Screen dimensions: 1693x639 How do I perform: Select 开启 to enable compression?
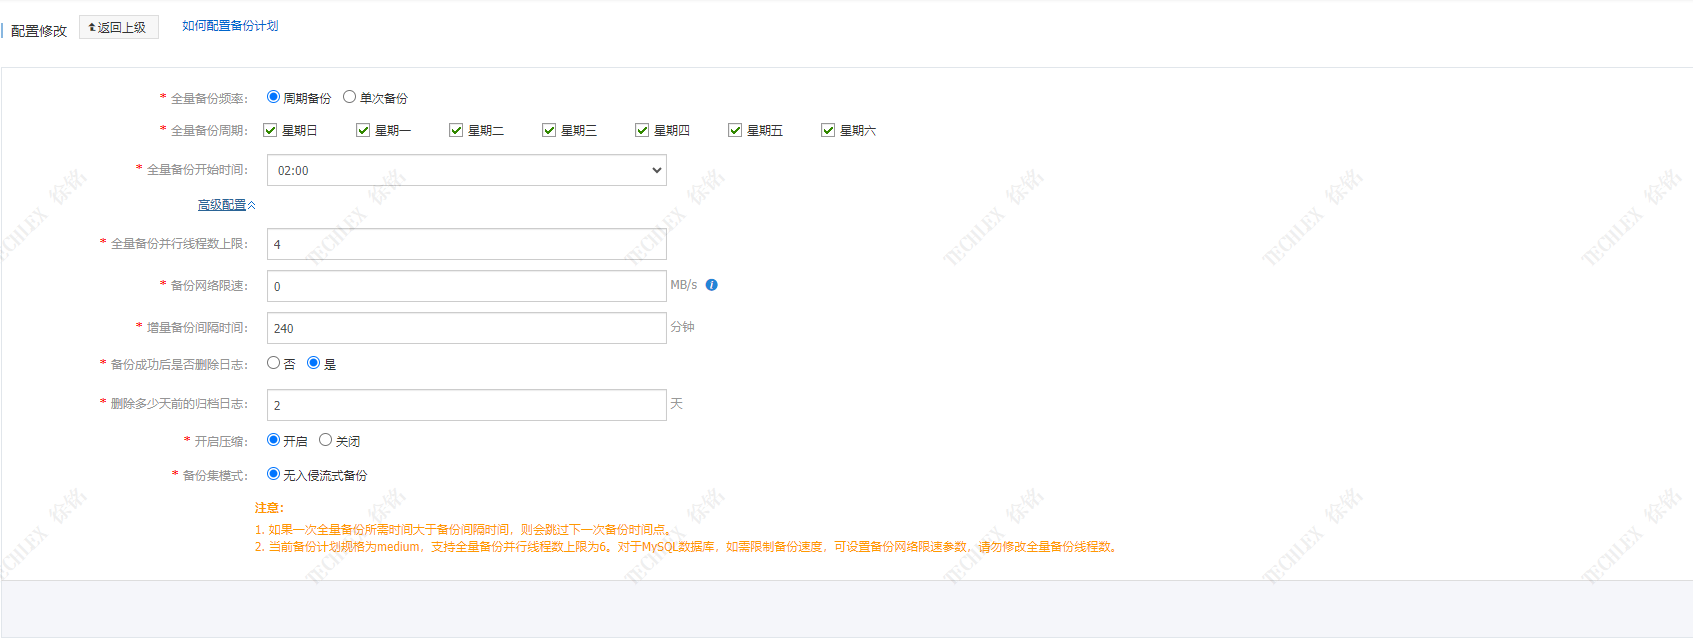[273, 440]
